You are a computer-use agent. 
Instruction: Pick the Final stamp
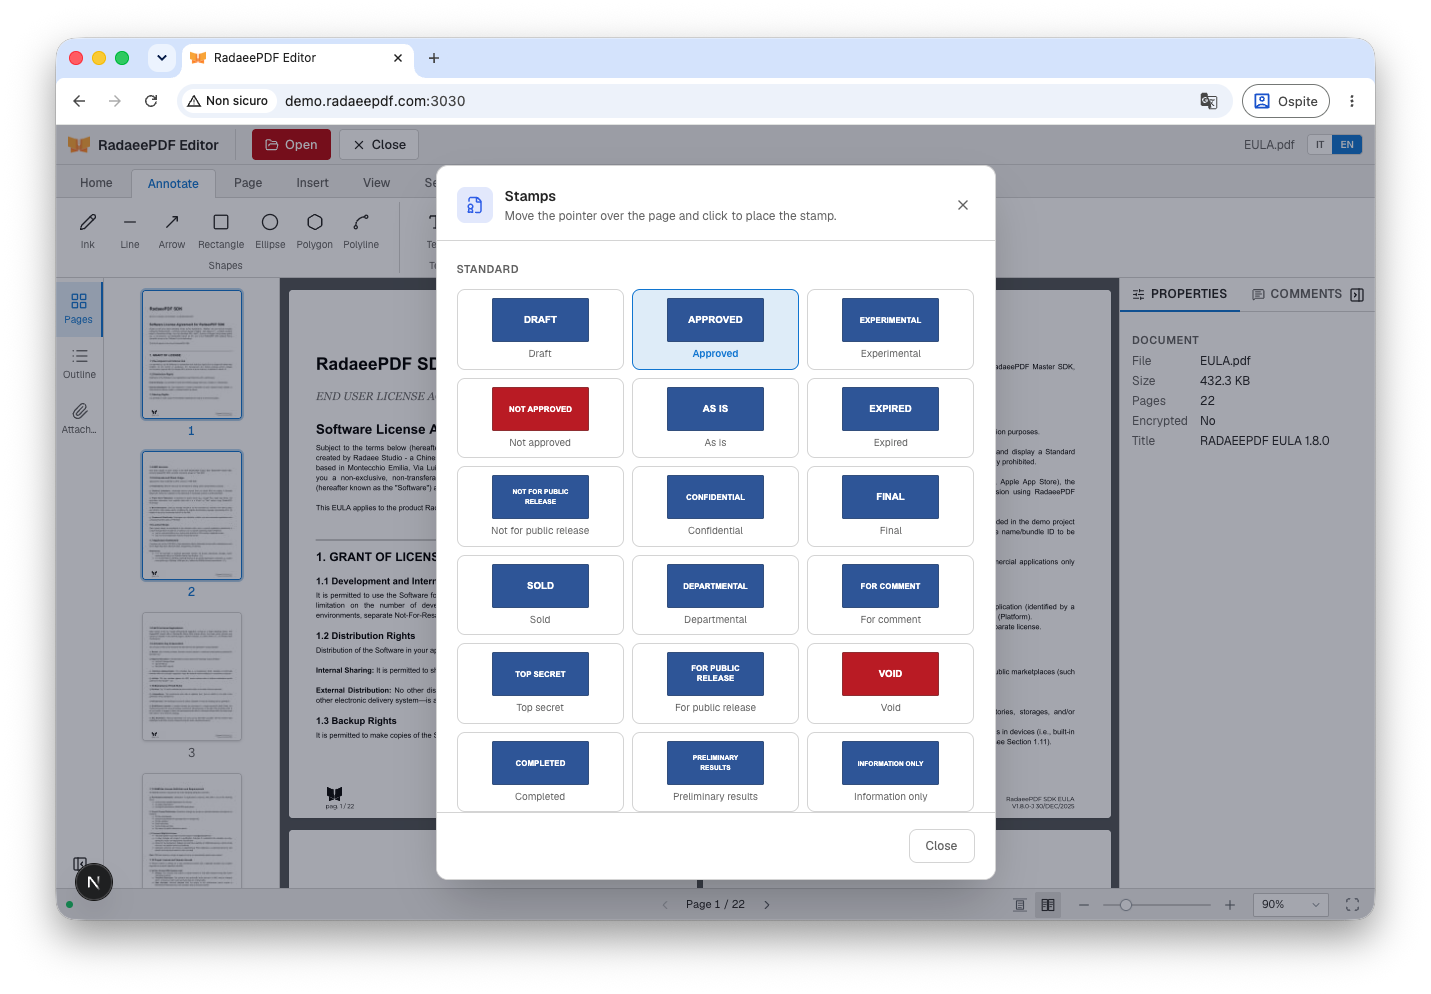(x=890, y=506)
